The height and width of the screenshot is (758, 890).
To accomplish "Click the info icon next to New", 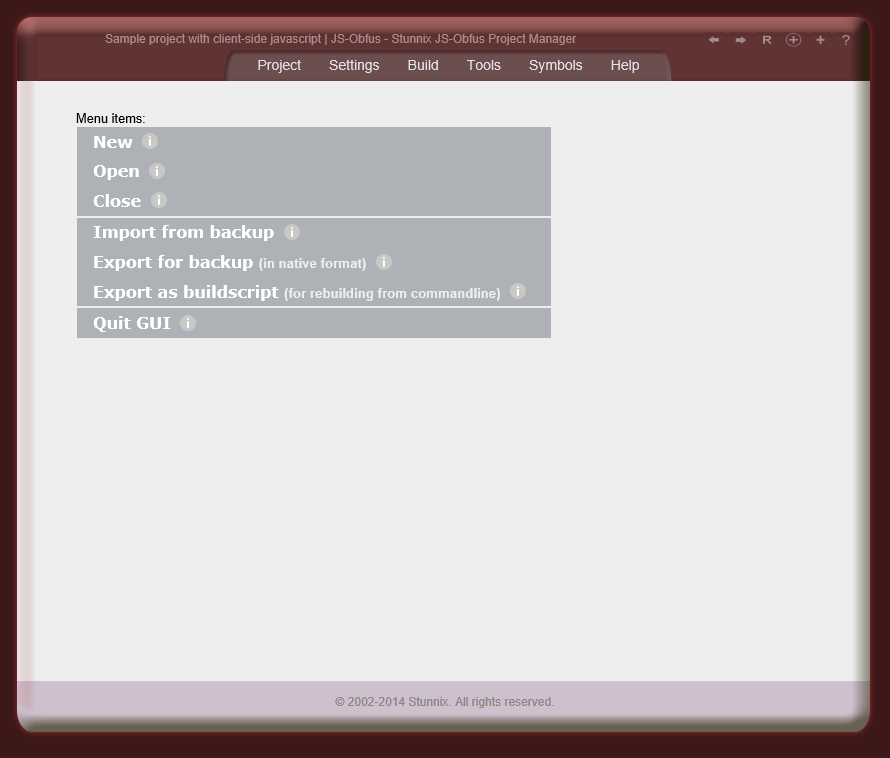I will point(150,141).
